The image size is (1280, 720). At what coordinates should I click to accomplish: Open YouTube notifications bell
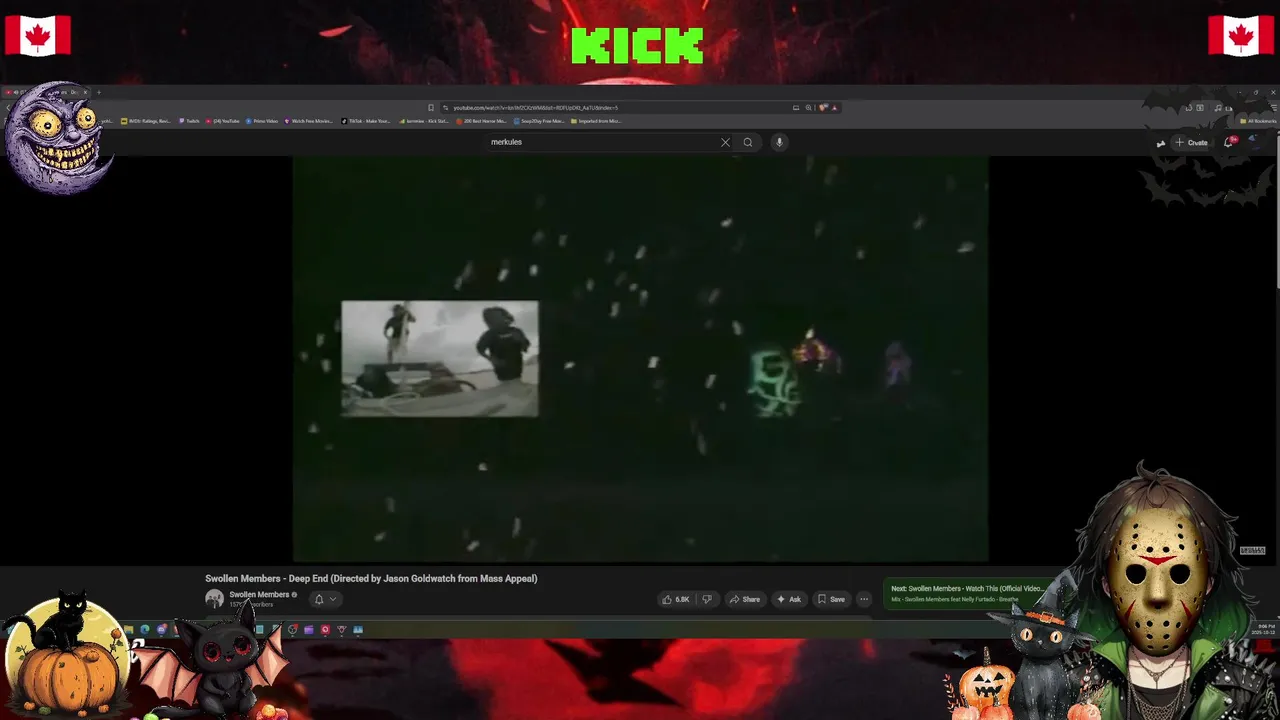(1230, 142)
